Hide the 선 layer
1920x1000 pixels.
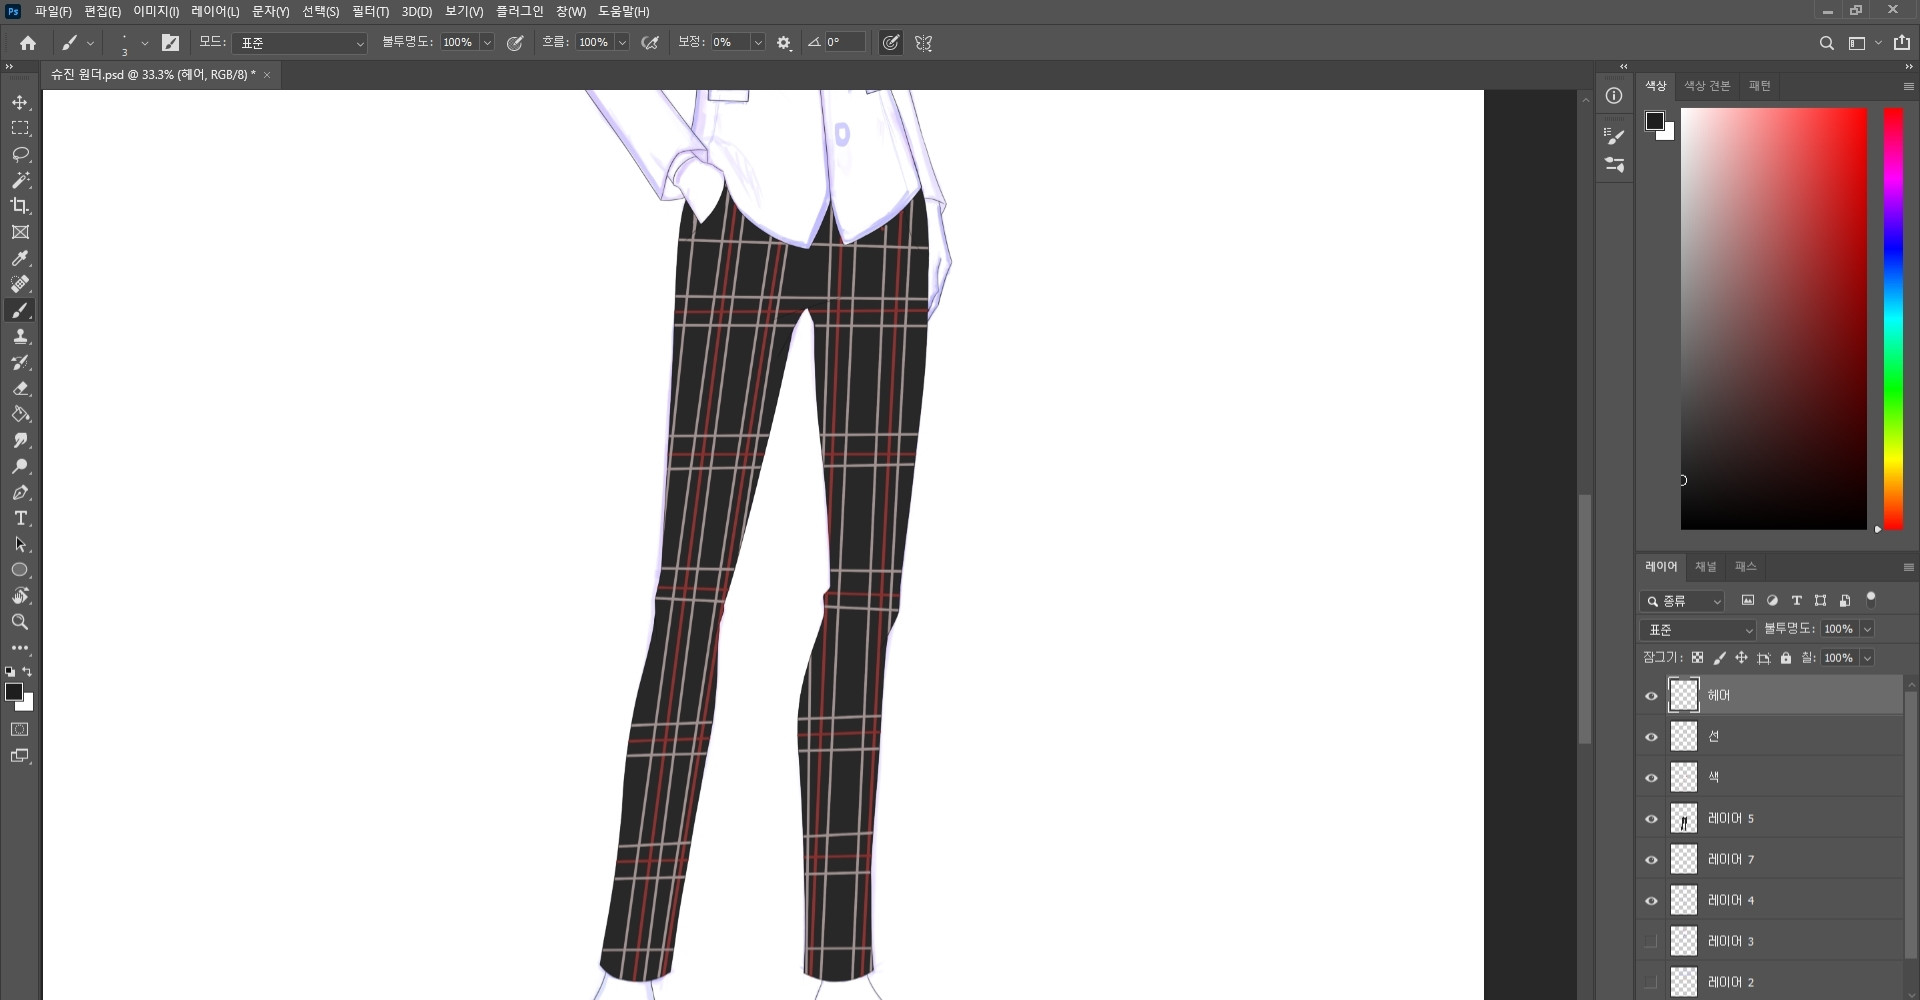1651,737
